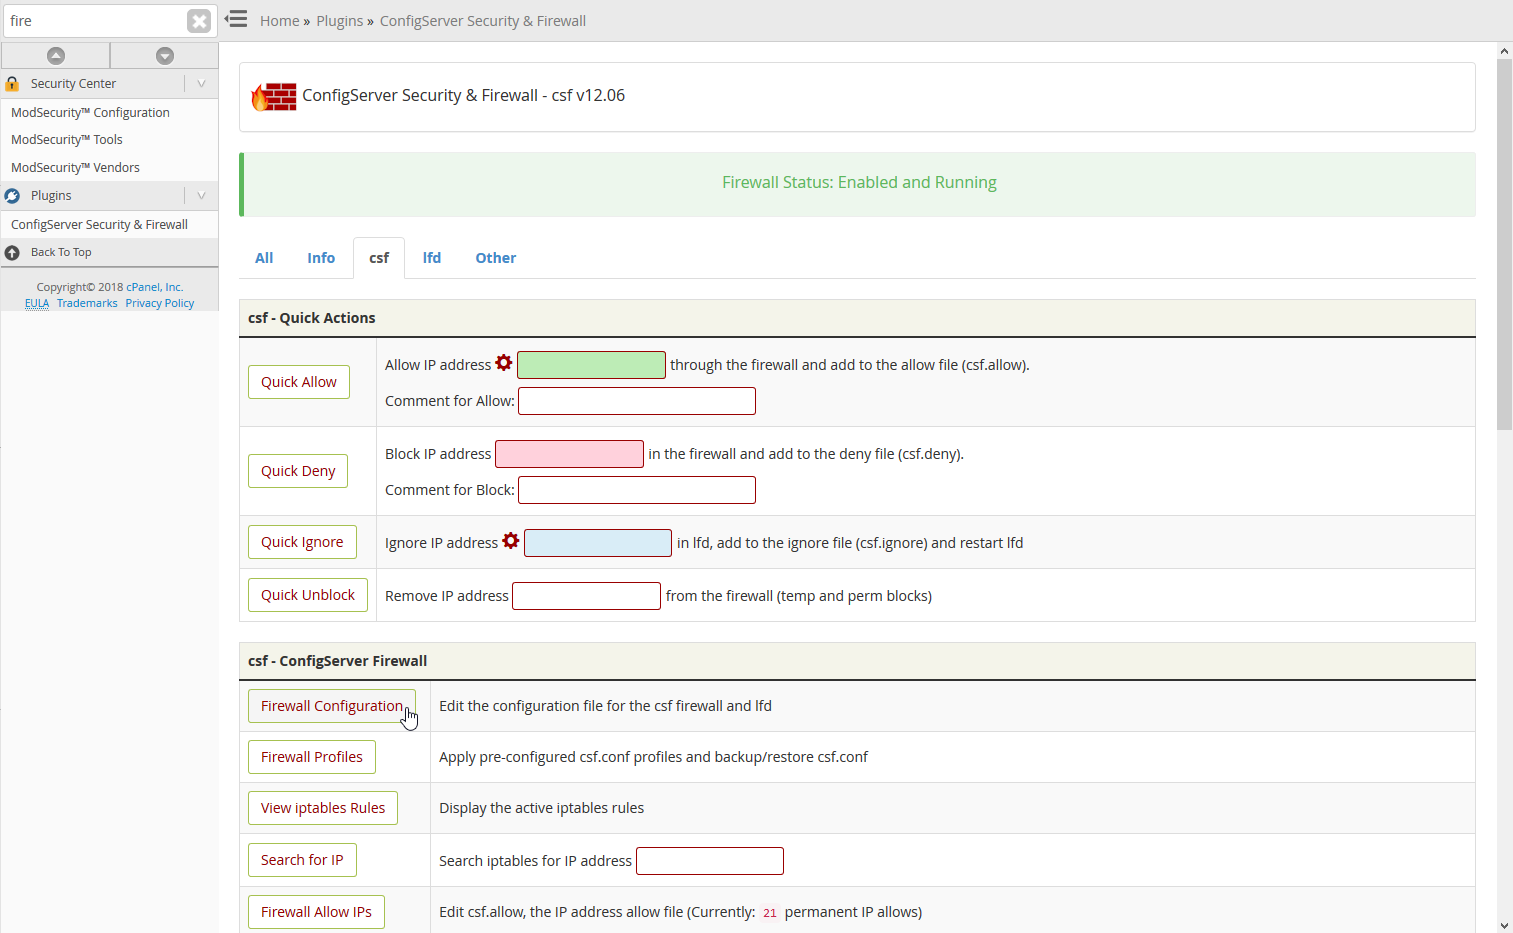Open ModSecurity Tools in the sidebar
Screen dimensions: 1513x933
[x=67, y=140]
